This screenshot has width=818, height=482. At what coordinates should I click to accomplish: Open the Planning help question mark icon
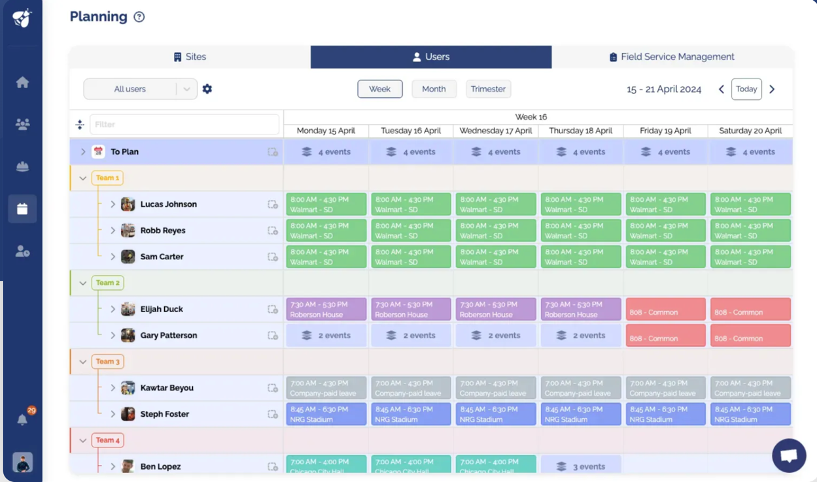pyautogui.click(x=139, y=17)
